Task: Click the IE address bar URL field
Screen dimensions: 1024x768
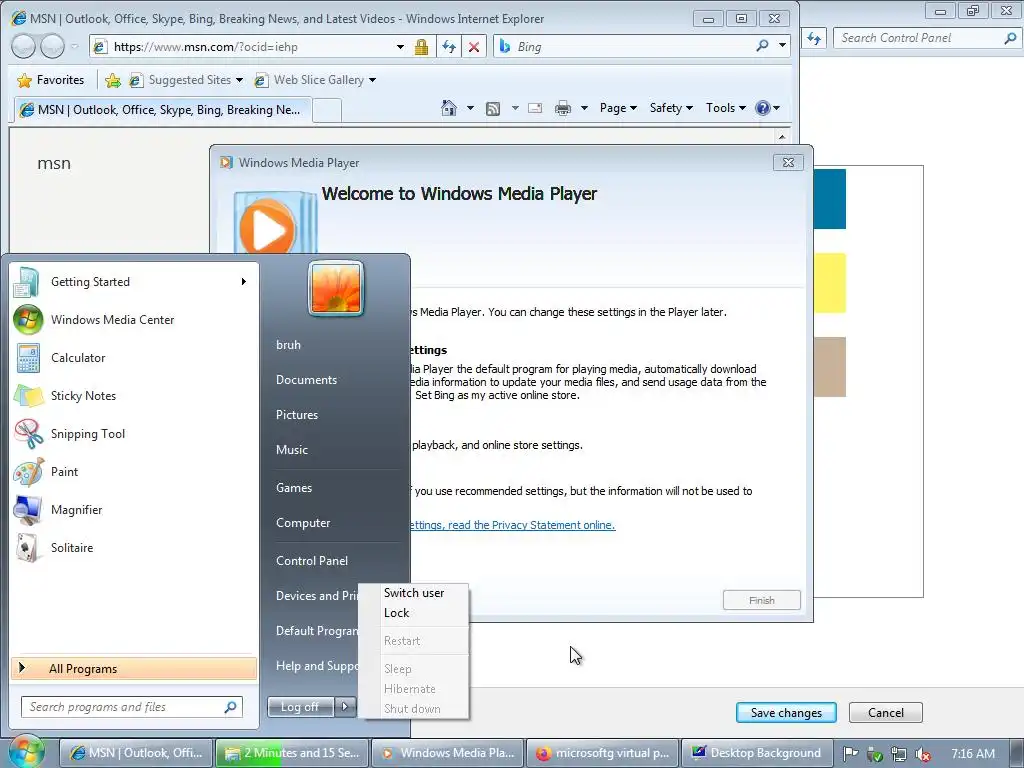Action: pos(251,47)
